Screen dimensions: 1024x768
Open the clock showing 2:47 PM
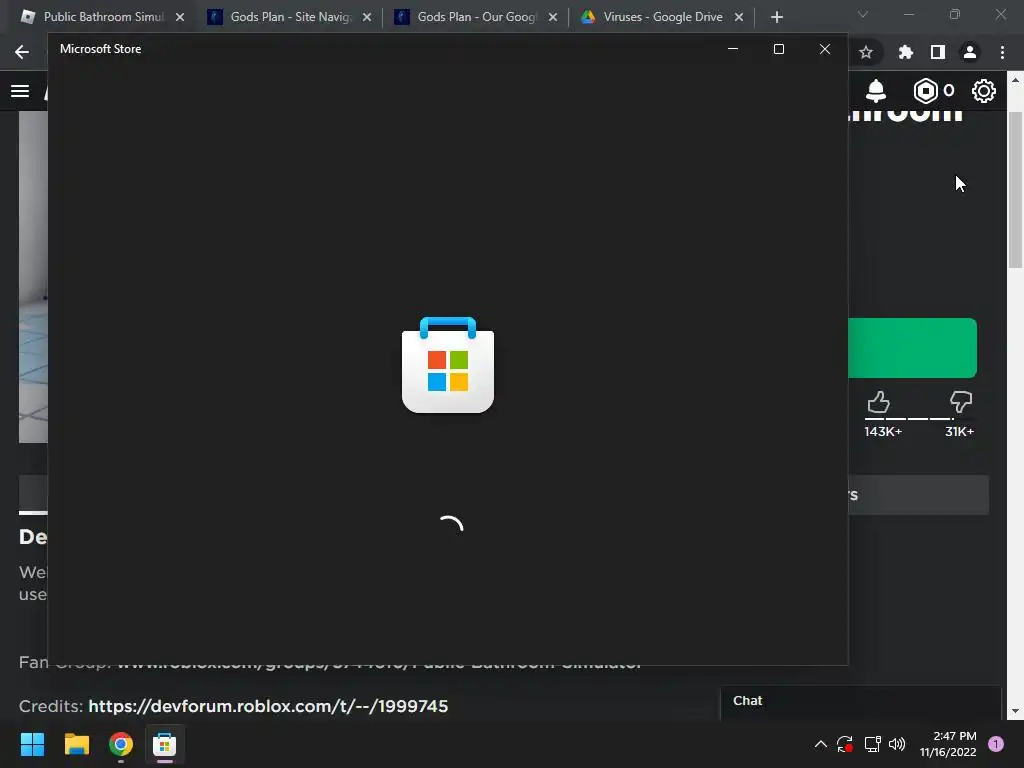pos(948,744)
